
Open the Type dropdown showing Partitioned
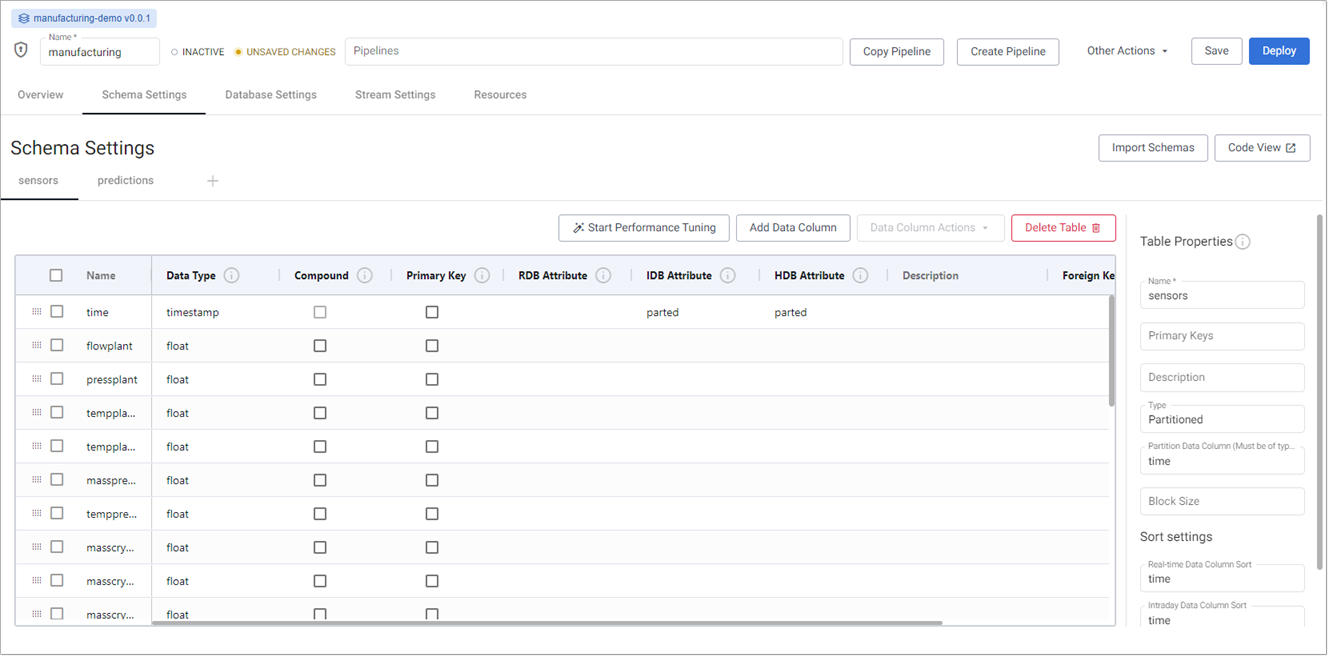coord(1222,418)
